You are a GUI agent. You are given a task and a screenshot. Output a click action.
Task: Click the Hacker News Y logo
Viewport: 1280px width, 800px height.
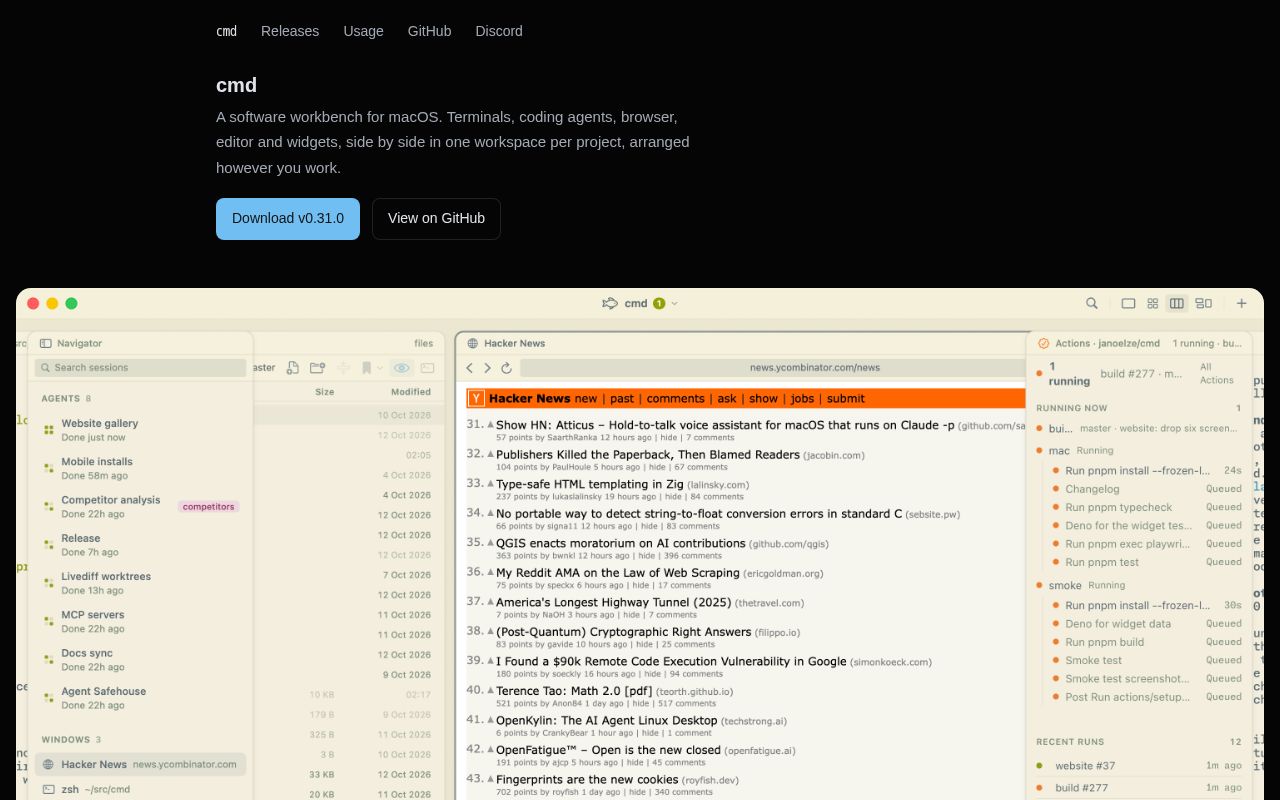pyautogui.click(x=476, y=398)
